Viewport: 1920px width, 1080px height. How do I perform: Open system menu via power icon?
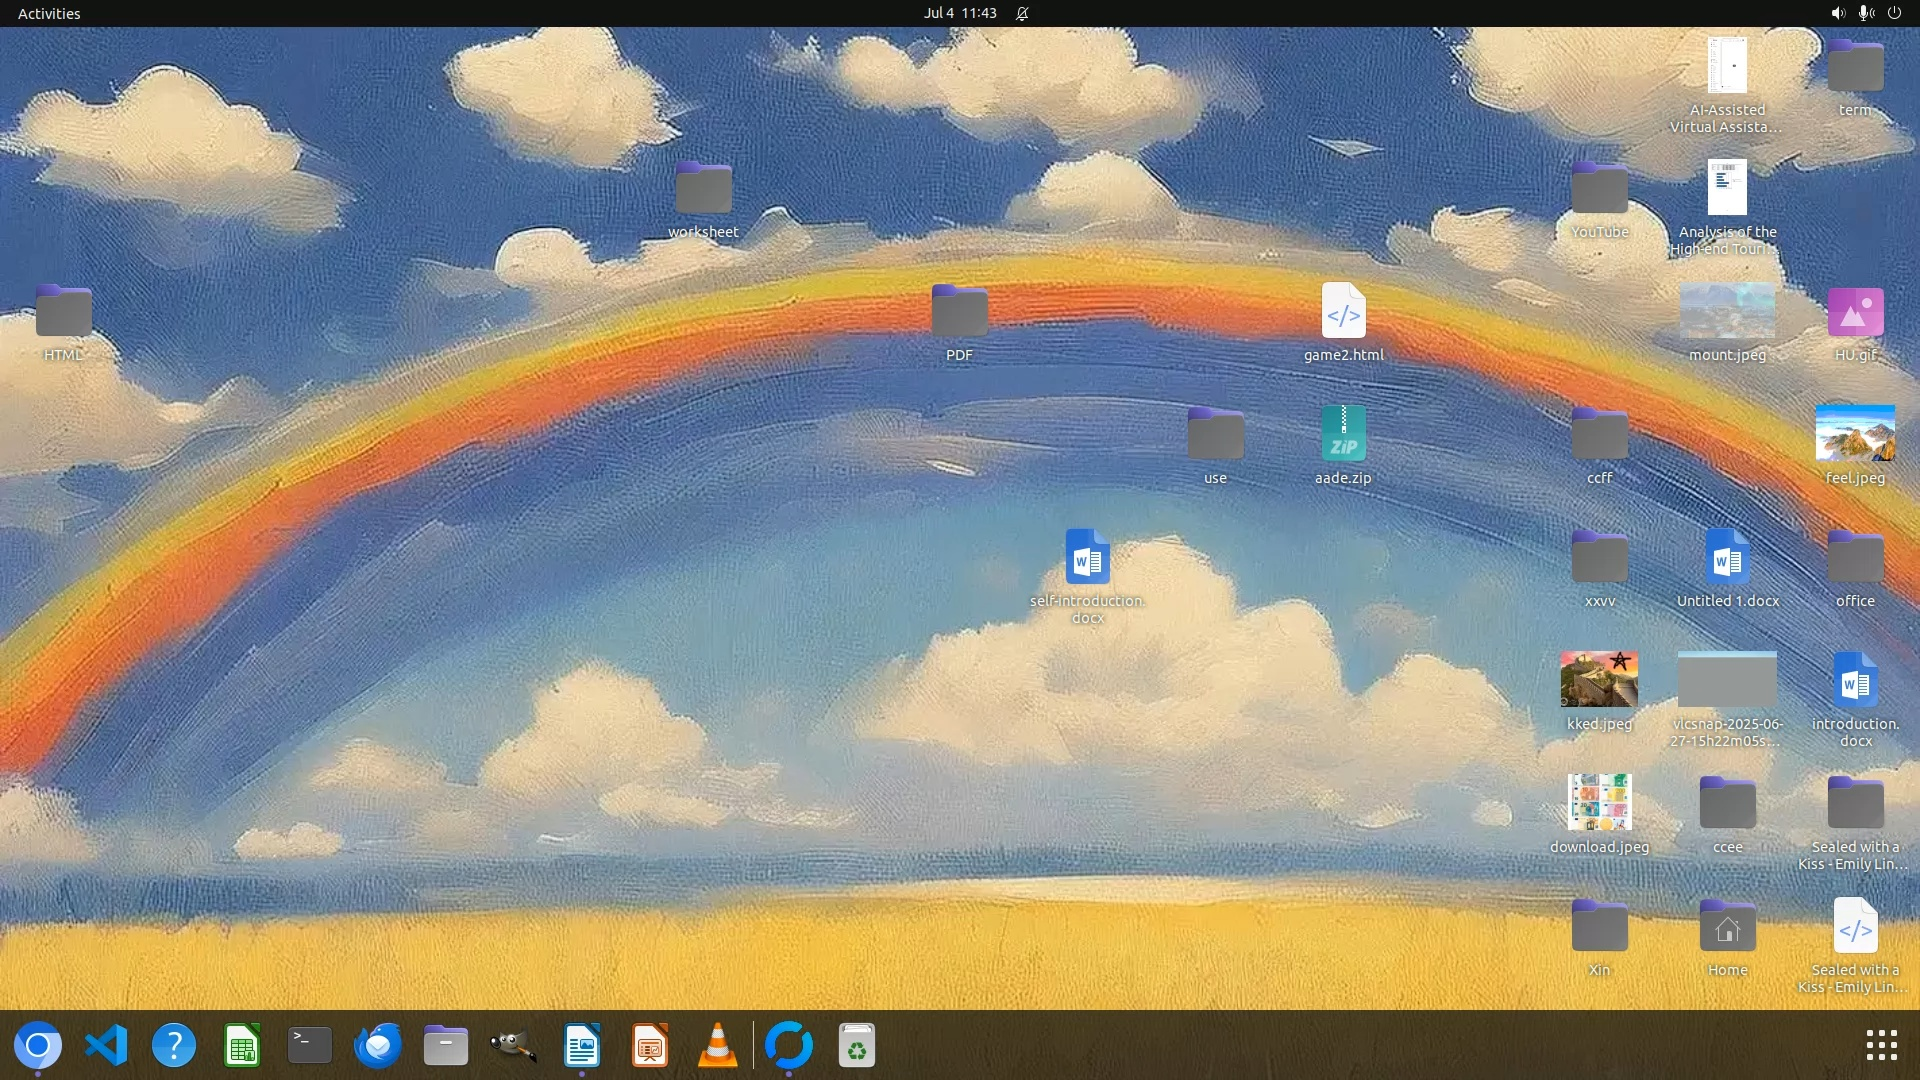pyautogui.click(x=1894, y=13)
